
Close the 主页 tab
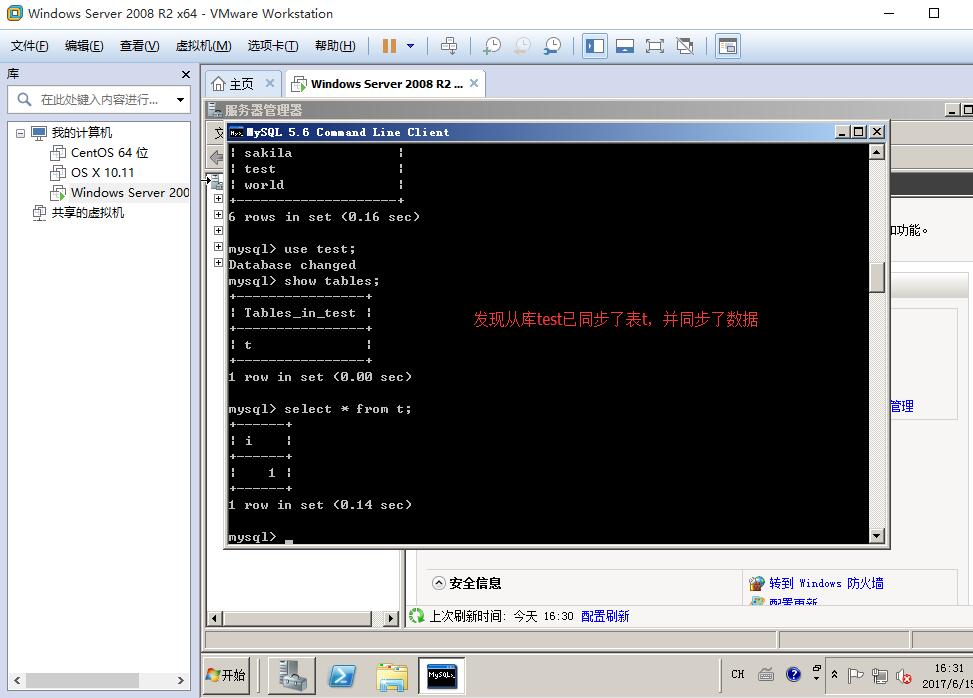pos(269,83)
